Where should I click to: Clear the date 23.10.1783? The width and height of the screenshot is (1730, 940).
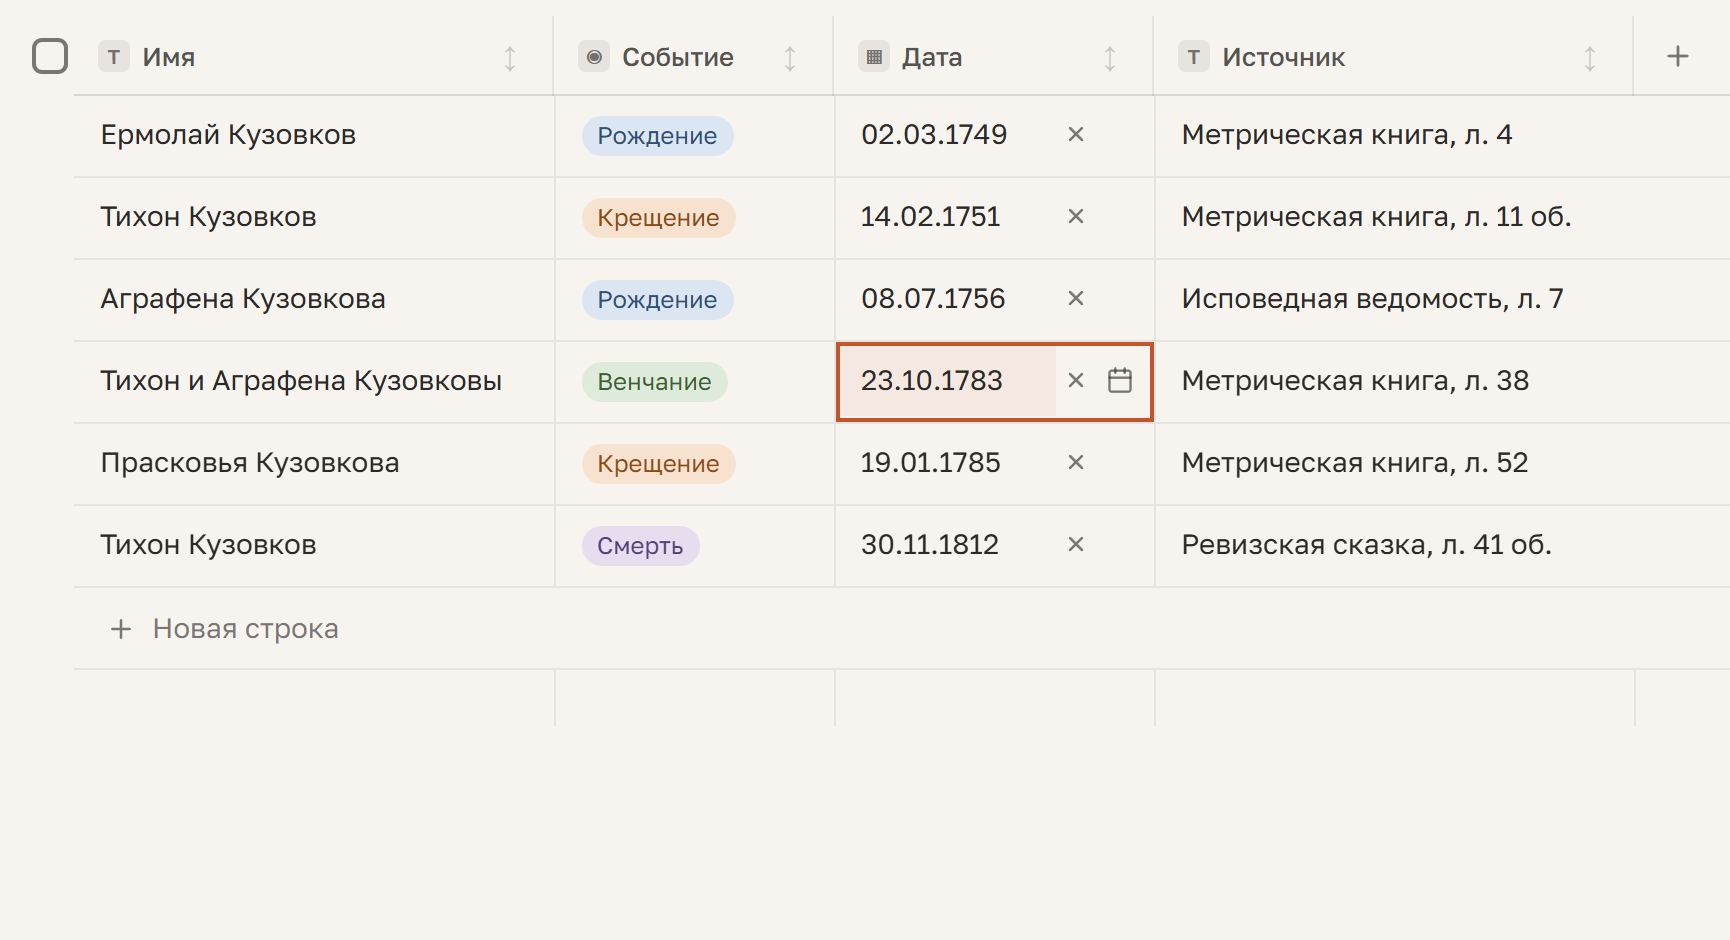[1076, 380]
